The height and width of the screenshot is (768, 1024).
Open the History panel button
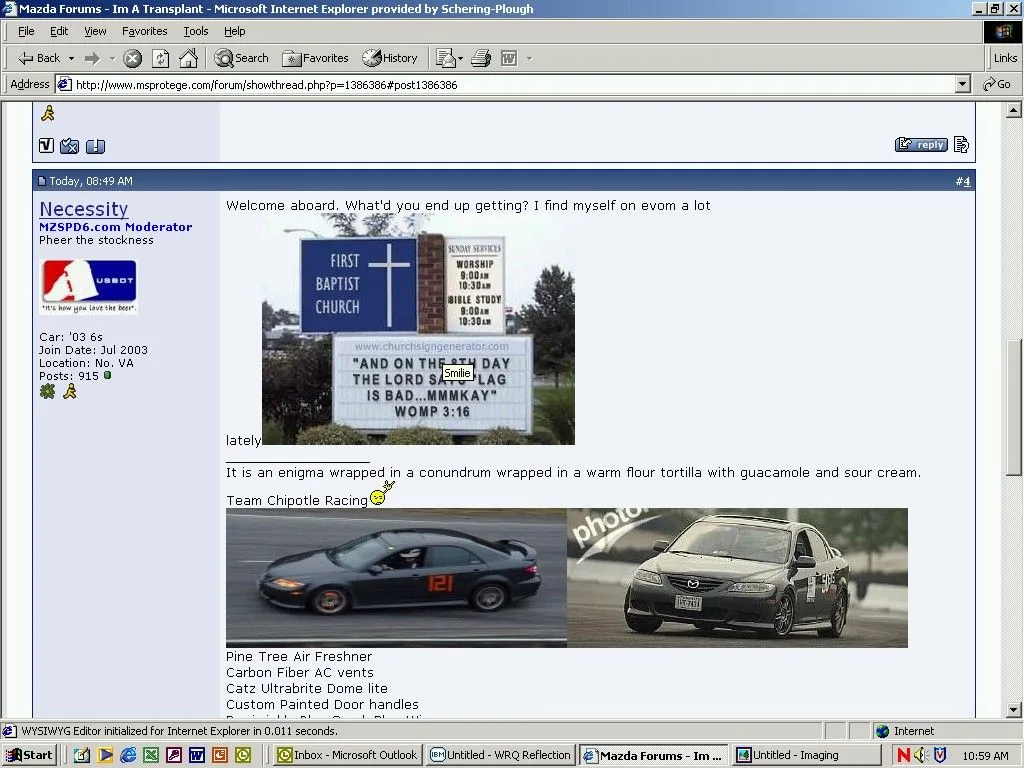(x=390, y=58)
